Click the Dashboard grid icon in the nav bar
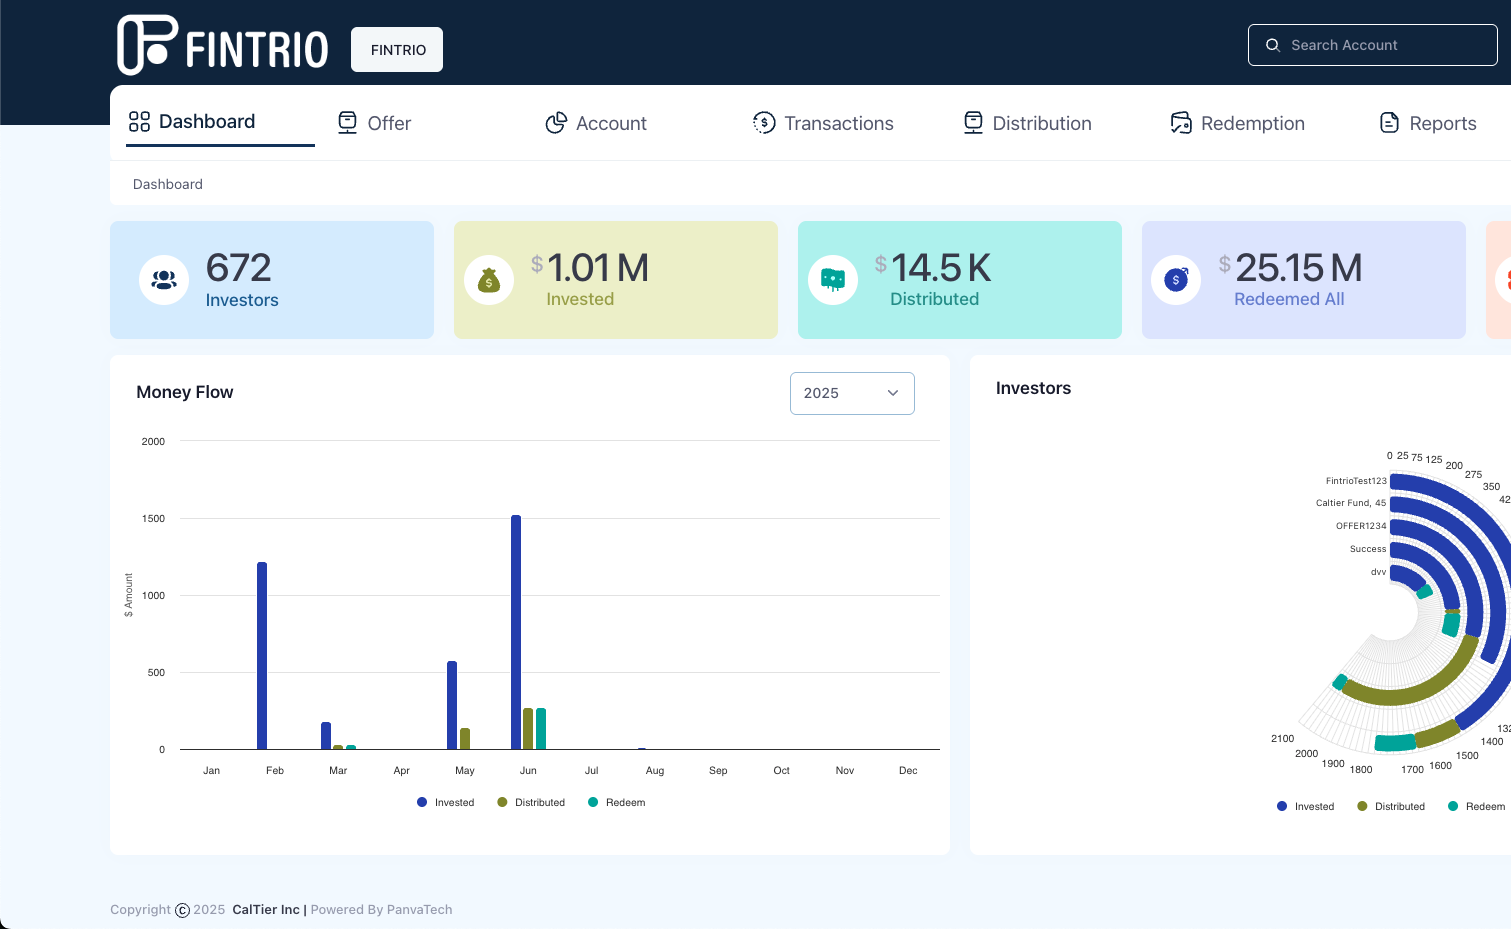The height and width of the screenshot is (929, 1511). click(139, 121)
